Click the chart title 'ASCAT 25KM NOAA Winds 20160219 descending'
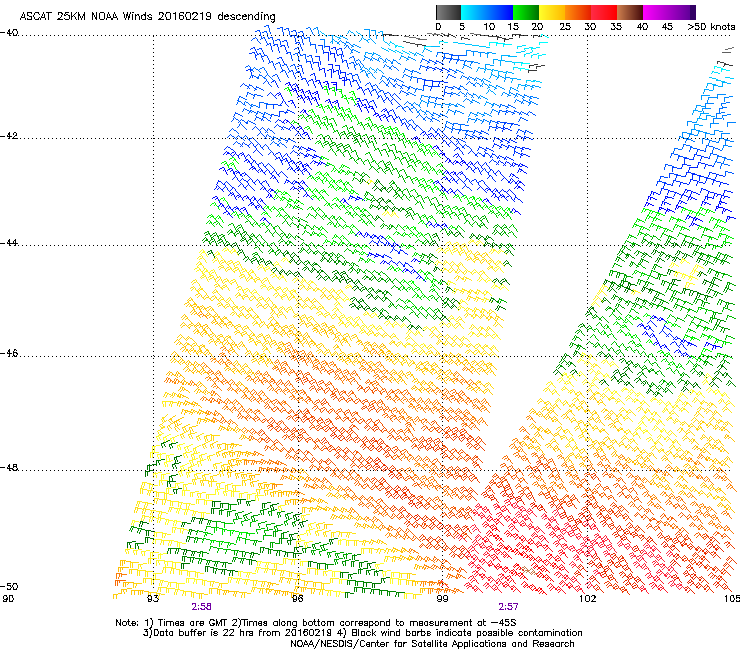 point(147,17)
